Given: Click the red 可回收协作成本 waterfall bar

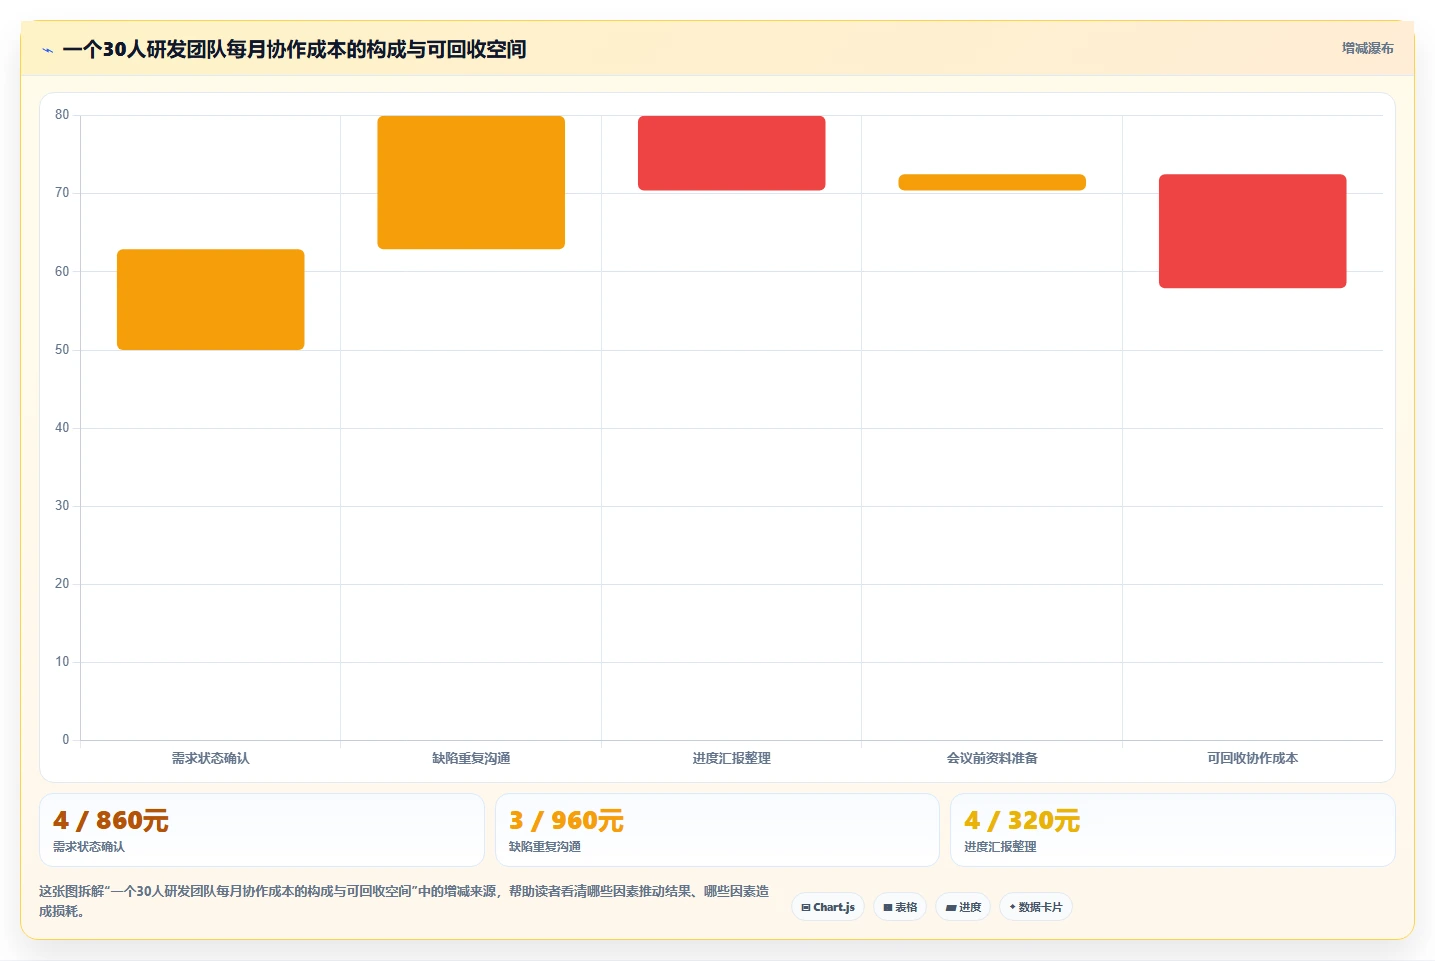Looking at the screenshot, I should point(1253,231).
